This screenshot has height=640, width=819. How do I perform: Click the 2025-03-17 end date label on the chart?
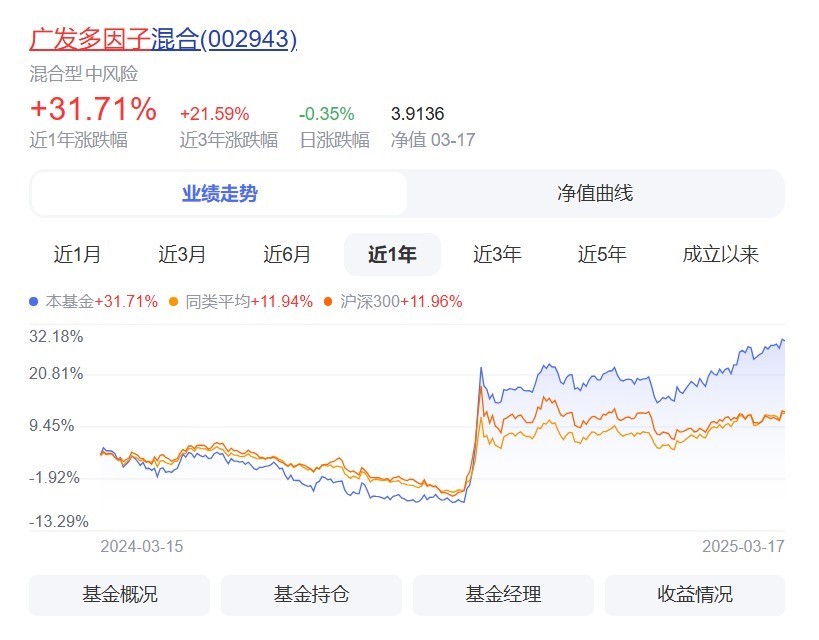742,547
